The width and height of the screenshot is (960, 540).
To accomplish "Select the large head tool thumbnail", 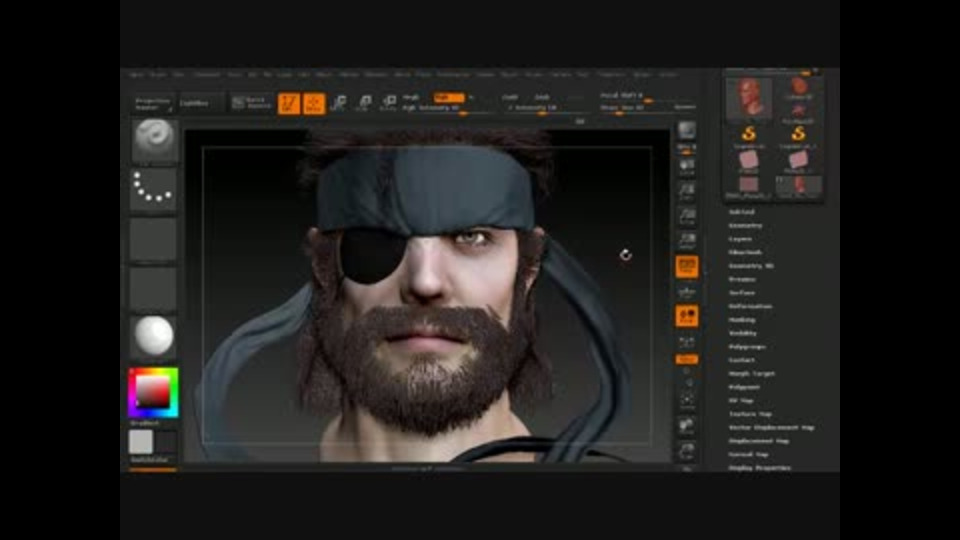I will (749, 98).
